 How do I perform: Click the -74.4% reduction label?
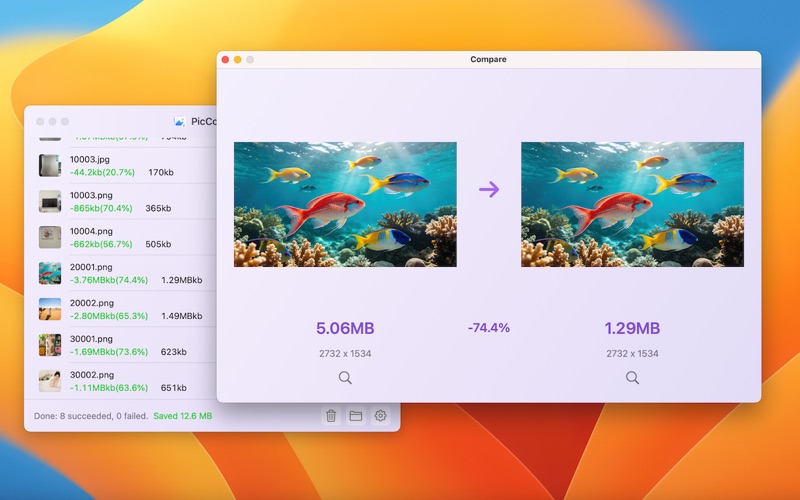(489, 328)
